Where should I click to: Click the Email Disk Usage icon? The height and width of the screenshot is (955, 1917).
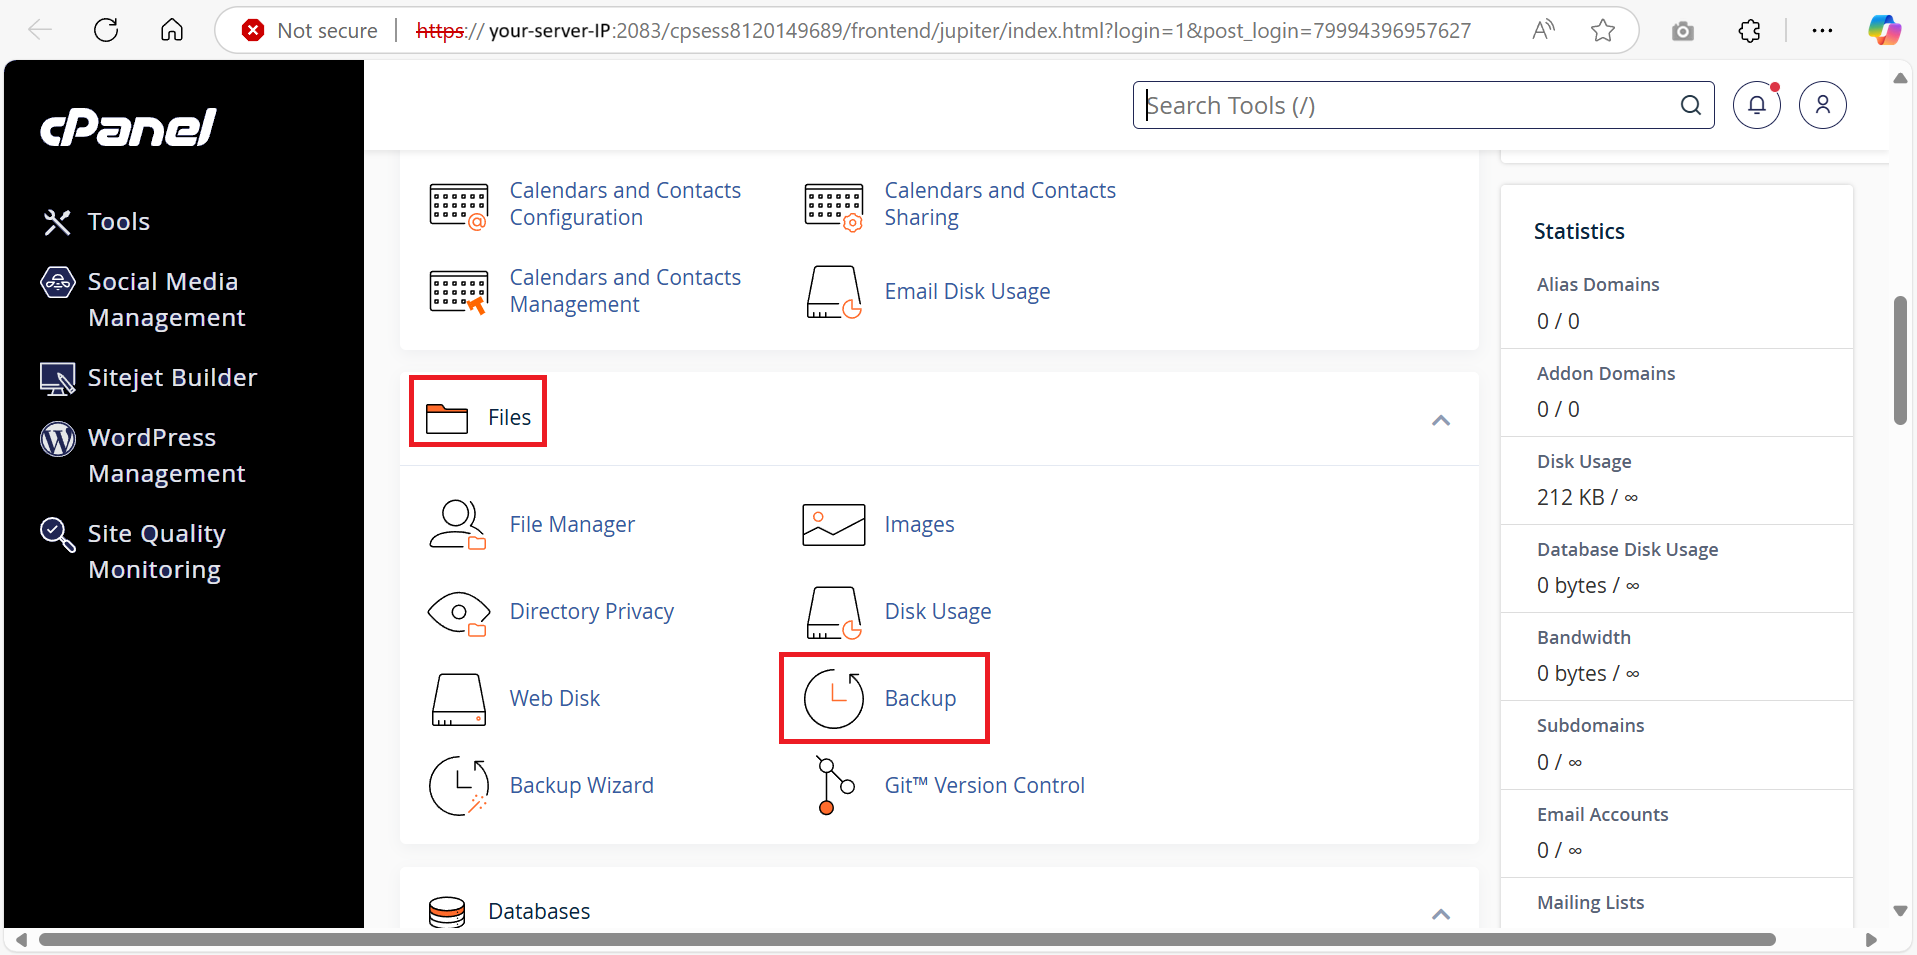click(834, 292)
